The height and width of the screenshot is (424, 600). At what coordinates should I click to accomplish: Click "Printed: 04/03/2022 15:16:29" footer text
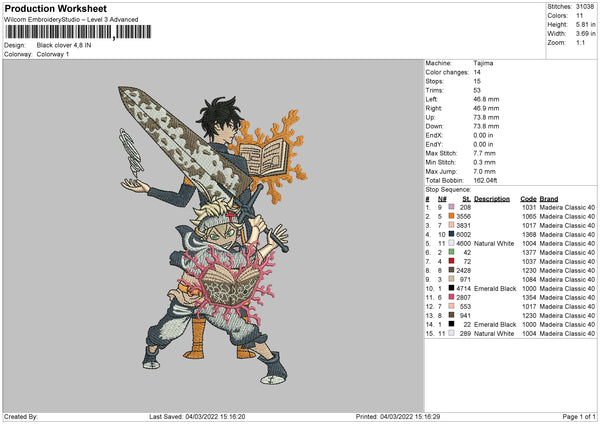coord(398,416)
